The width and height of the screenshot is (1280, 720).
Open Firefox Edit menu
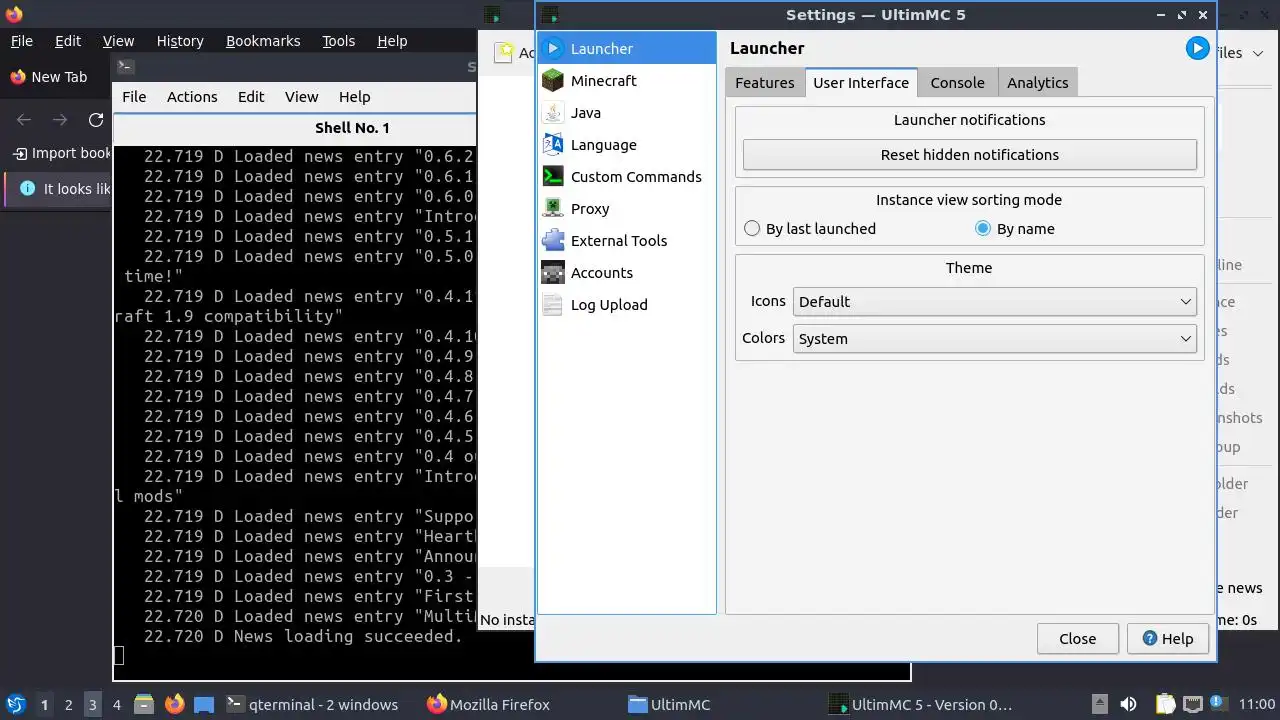pos(68,41)
